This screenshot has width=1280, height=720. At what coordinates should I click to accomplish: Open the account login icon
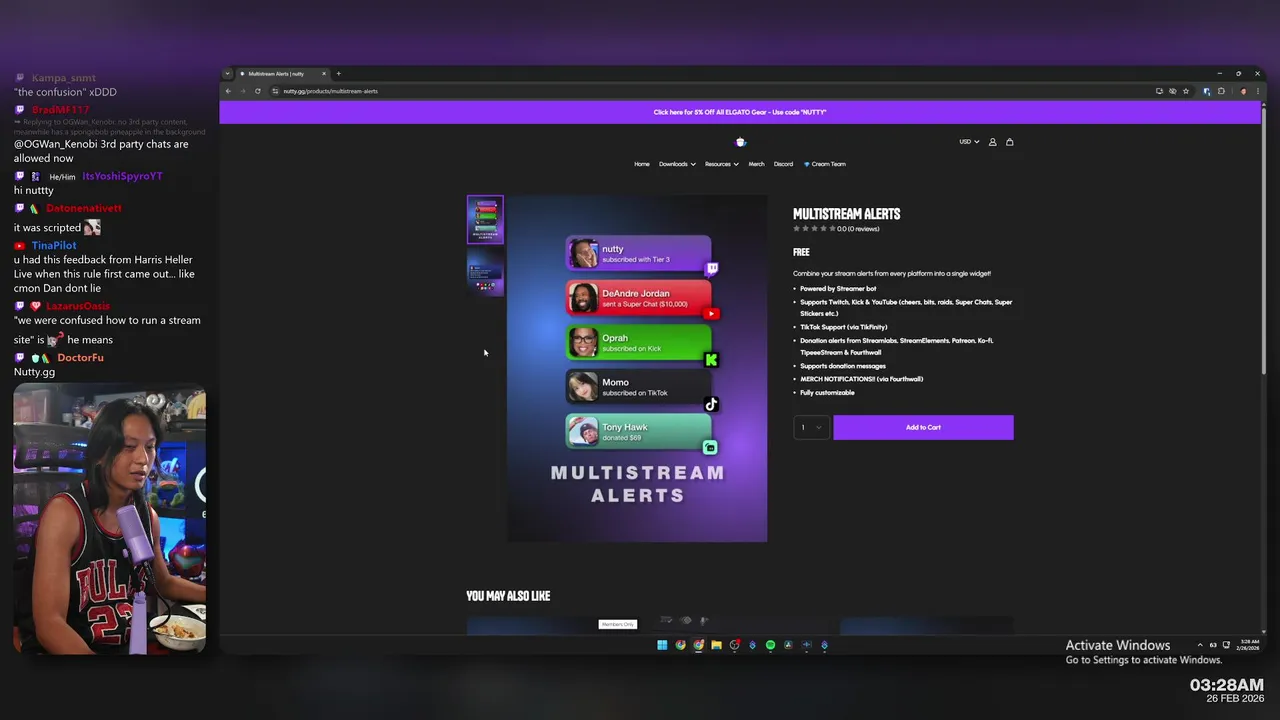992,142
